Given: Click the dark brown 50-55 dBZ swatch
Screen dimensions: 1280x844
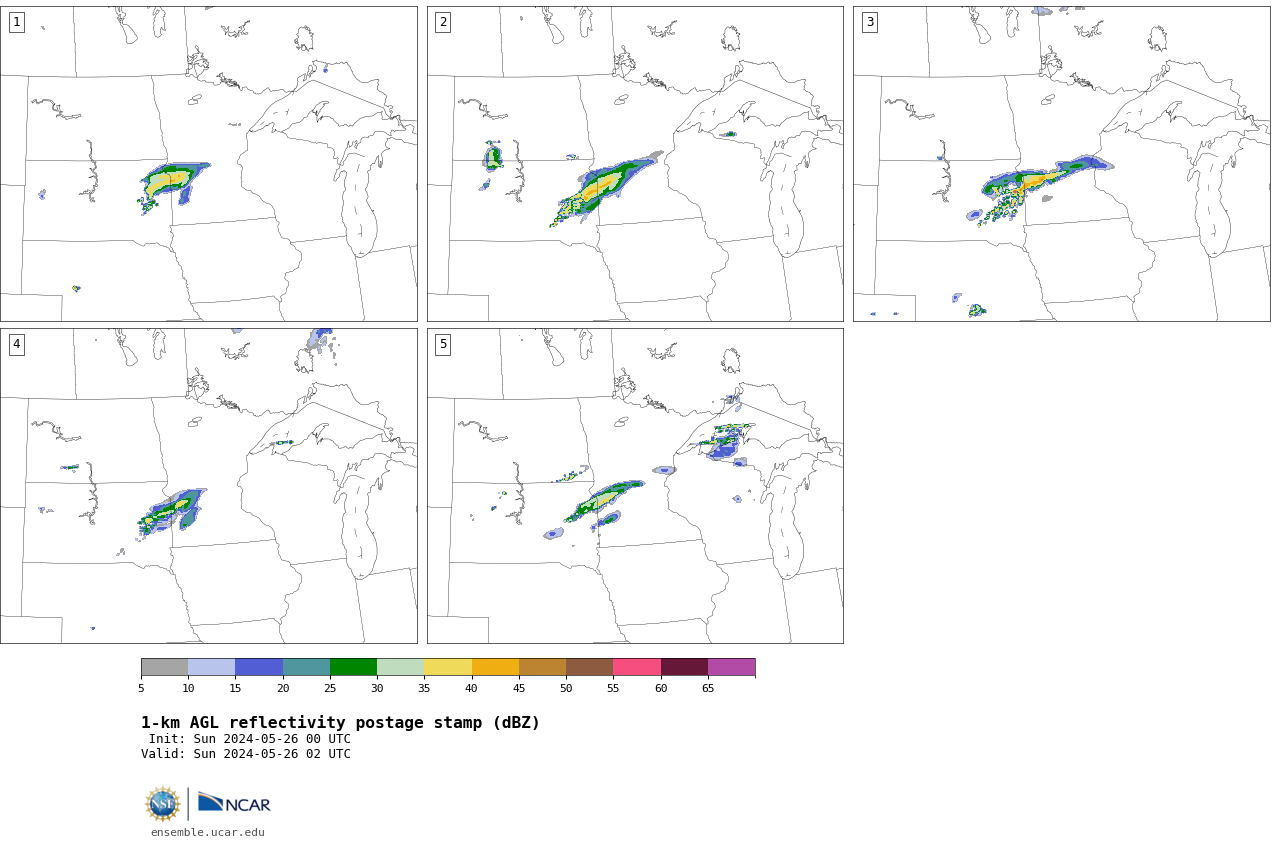Looking at the screenshot, I should [589, 667].
